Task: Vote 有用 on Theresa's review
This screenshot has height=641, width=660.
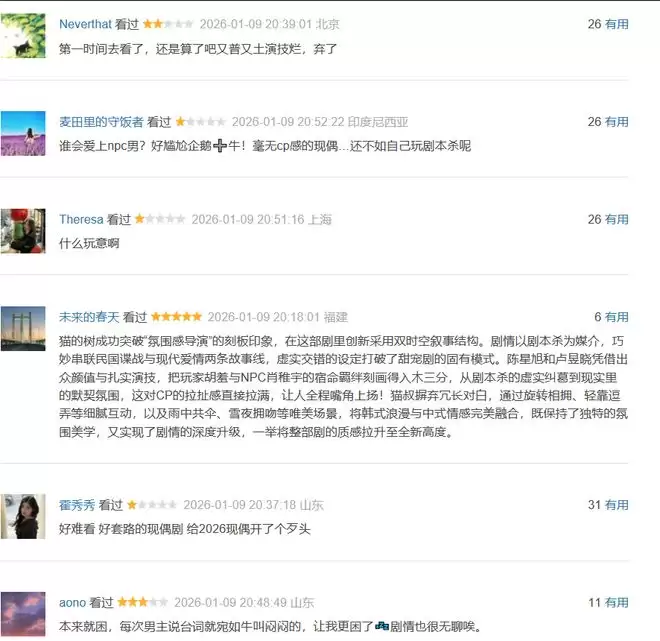Action: [616, 219]
